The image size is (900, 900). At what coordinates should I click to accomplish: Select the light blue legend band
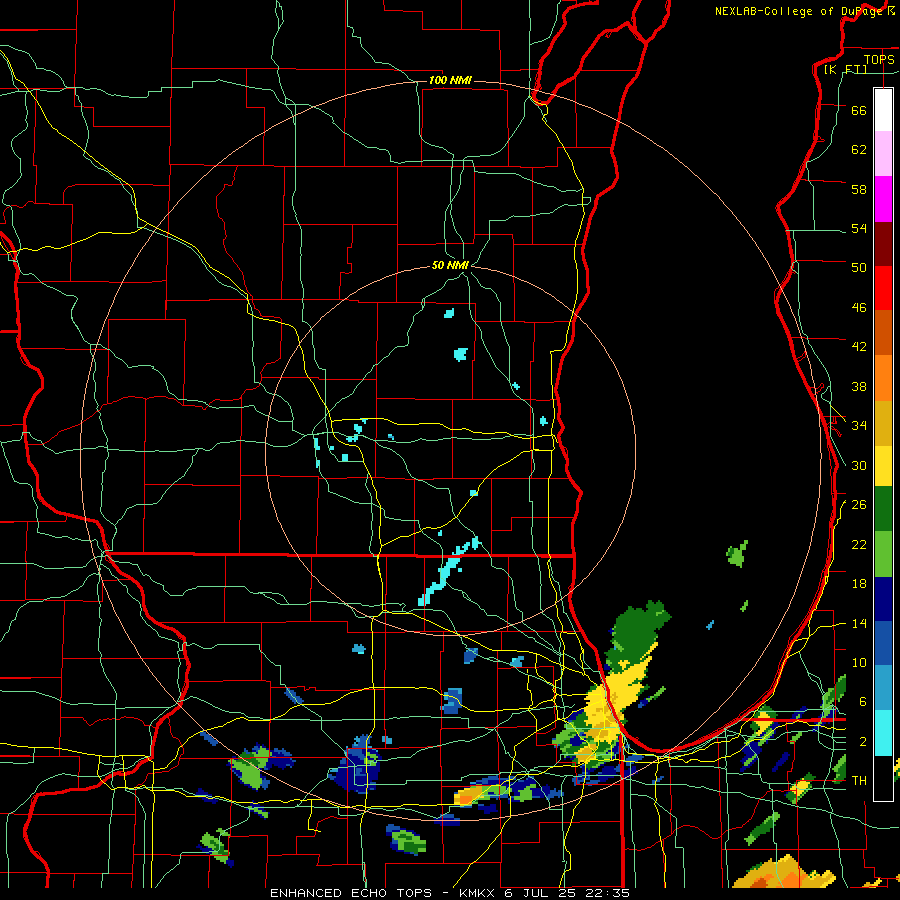pyautogui.click(x=883, y=688)
